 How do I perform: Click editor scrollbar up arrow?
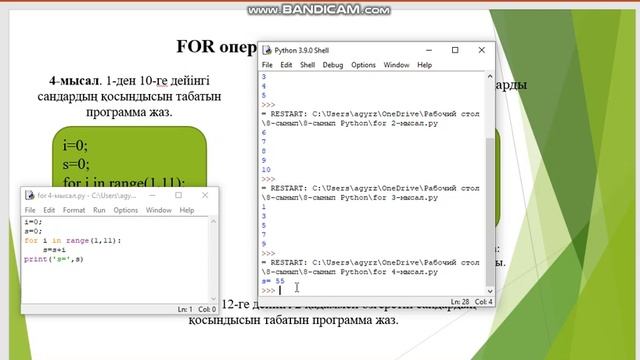[213, 221]
